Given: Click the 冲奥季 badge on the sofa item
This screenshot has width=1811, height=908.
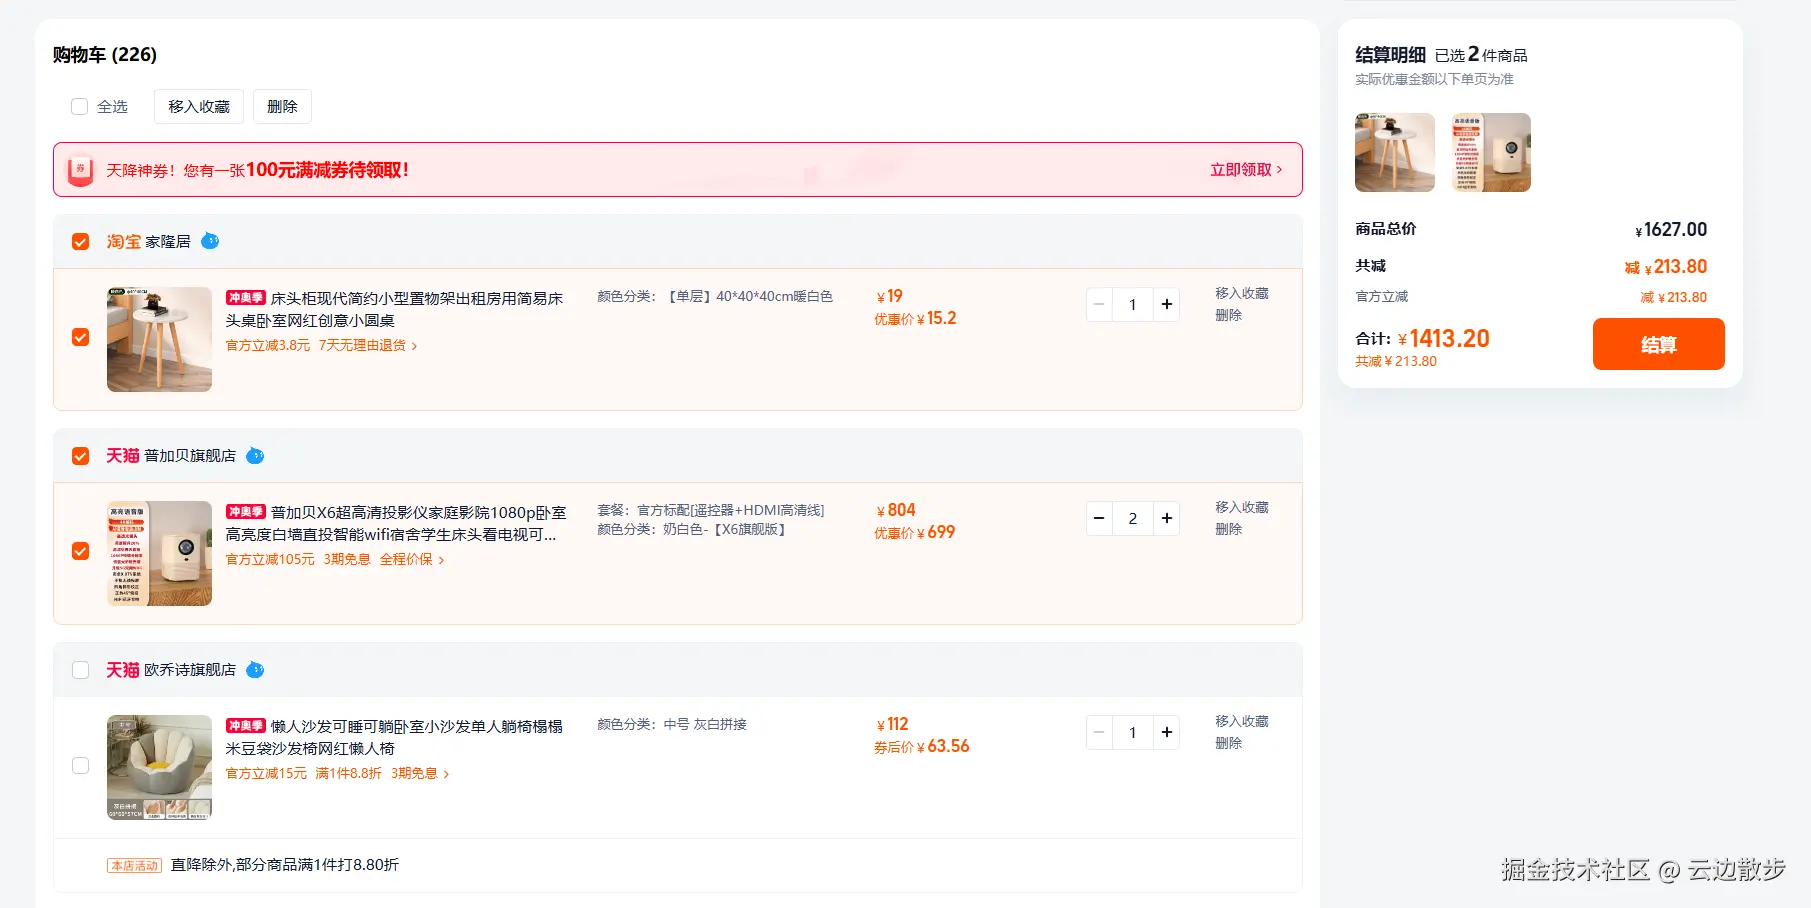Looking at the screenshot, I should coord(247,726).
